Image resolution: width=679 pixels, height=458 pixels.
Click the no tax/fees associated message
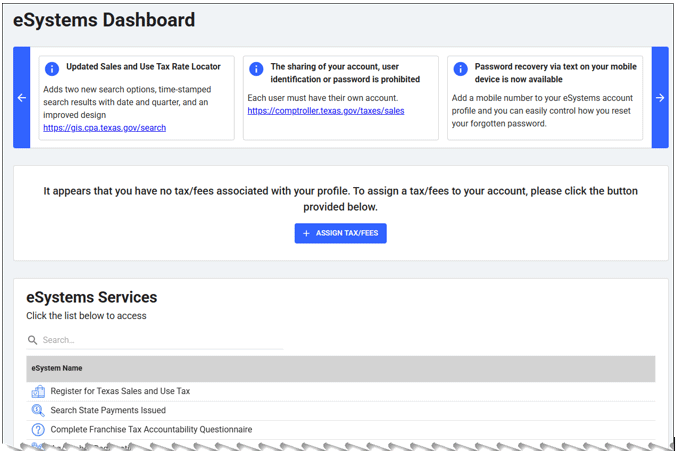tap(340, 199)
